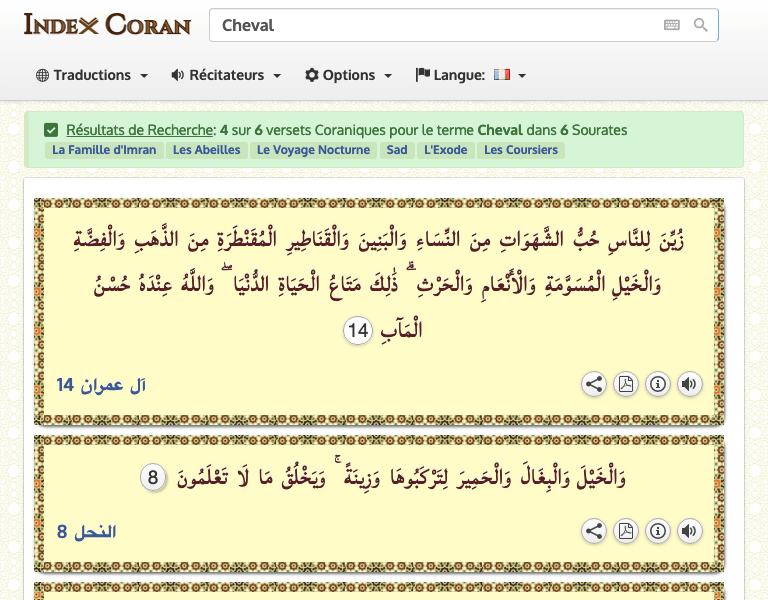Open the virtual keyboard icon in search box

(672, 25)
